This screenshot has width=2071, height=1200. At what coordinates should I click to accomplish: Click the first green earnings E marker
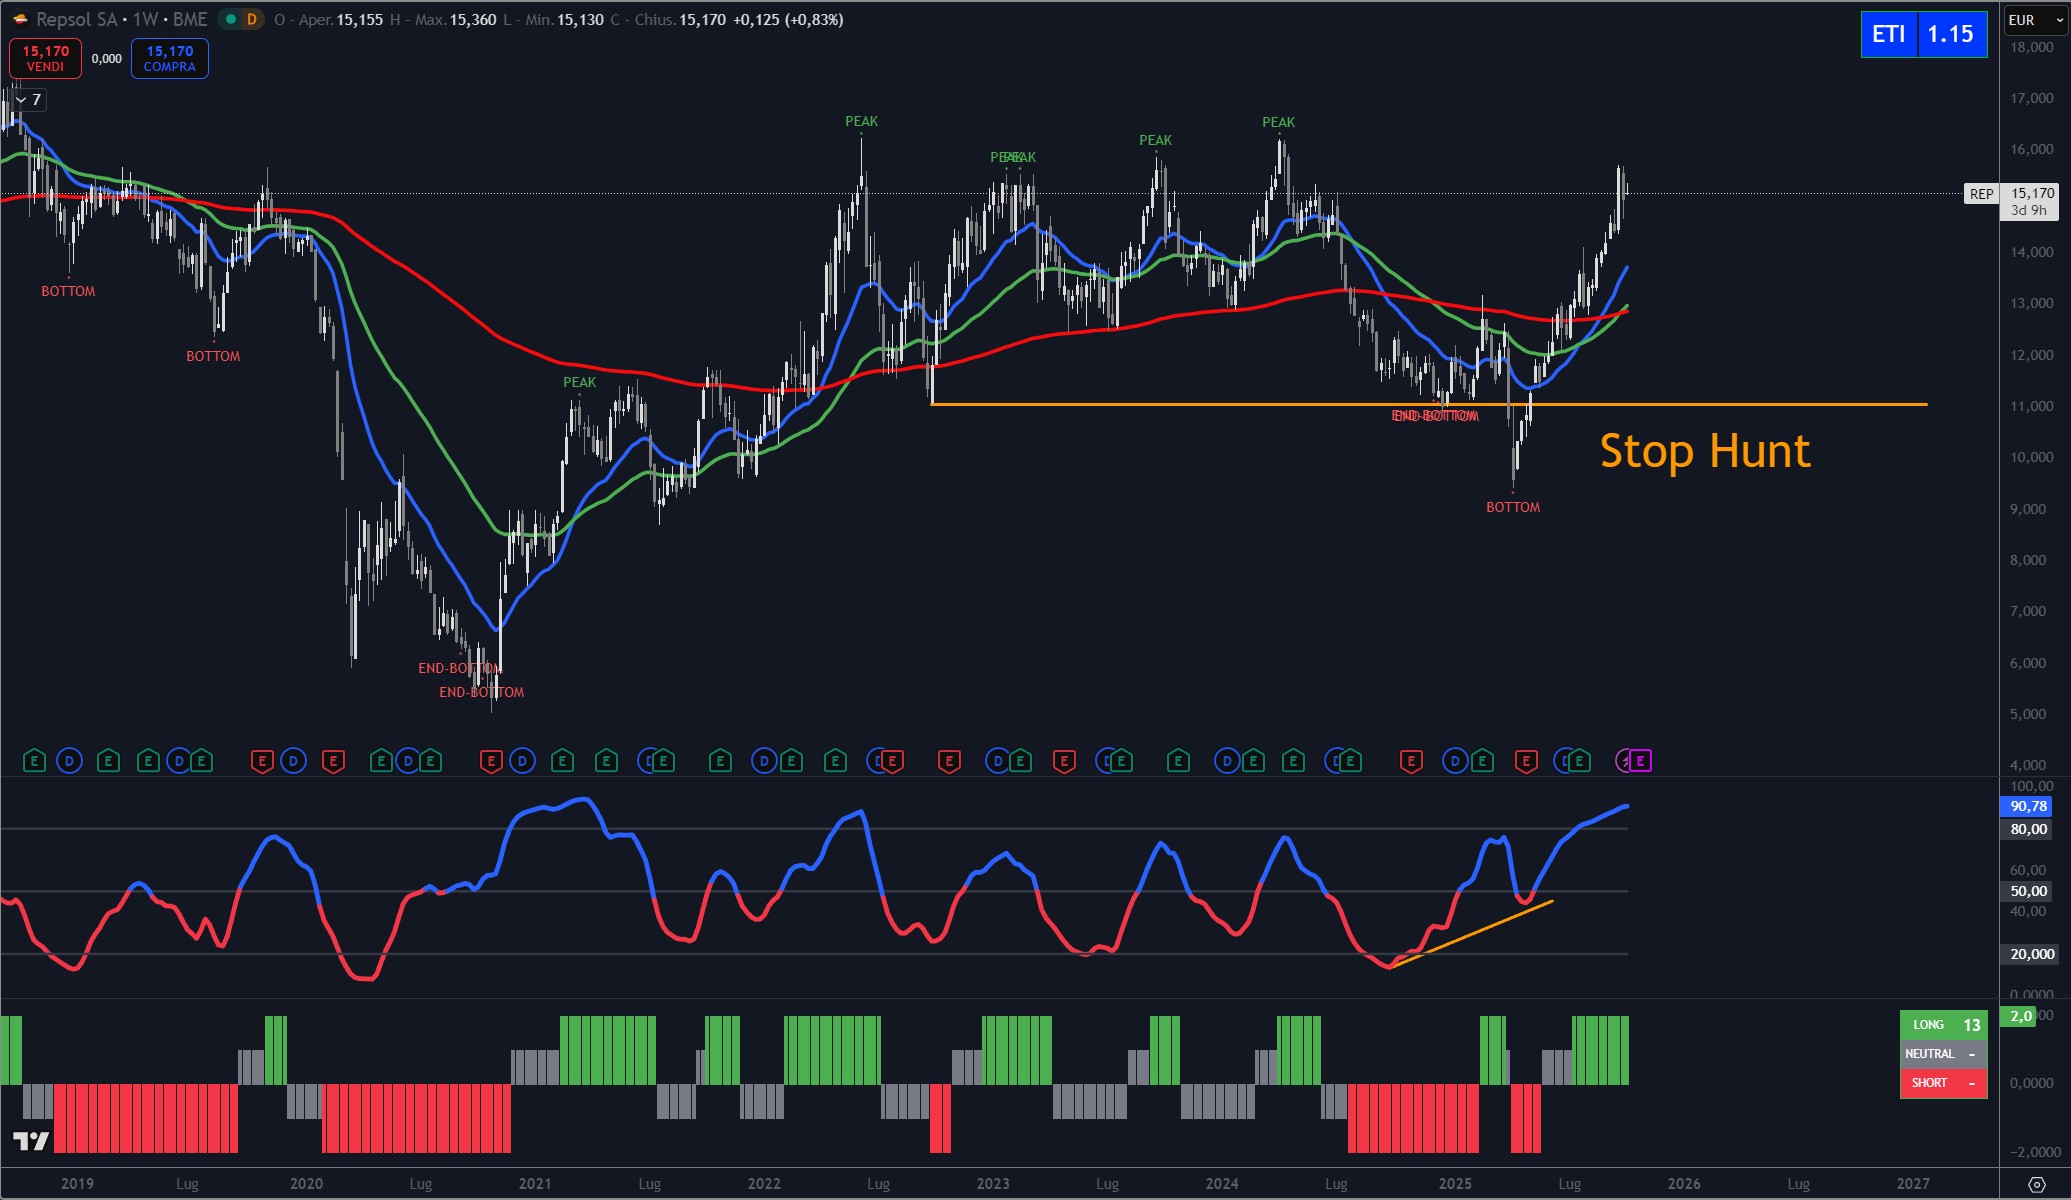coord(34,761)
